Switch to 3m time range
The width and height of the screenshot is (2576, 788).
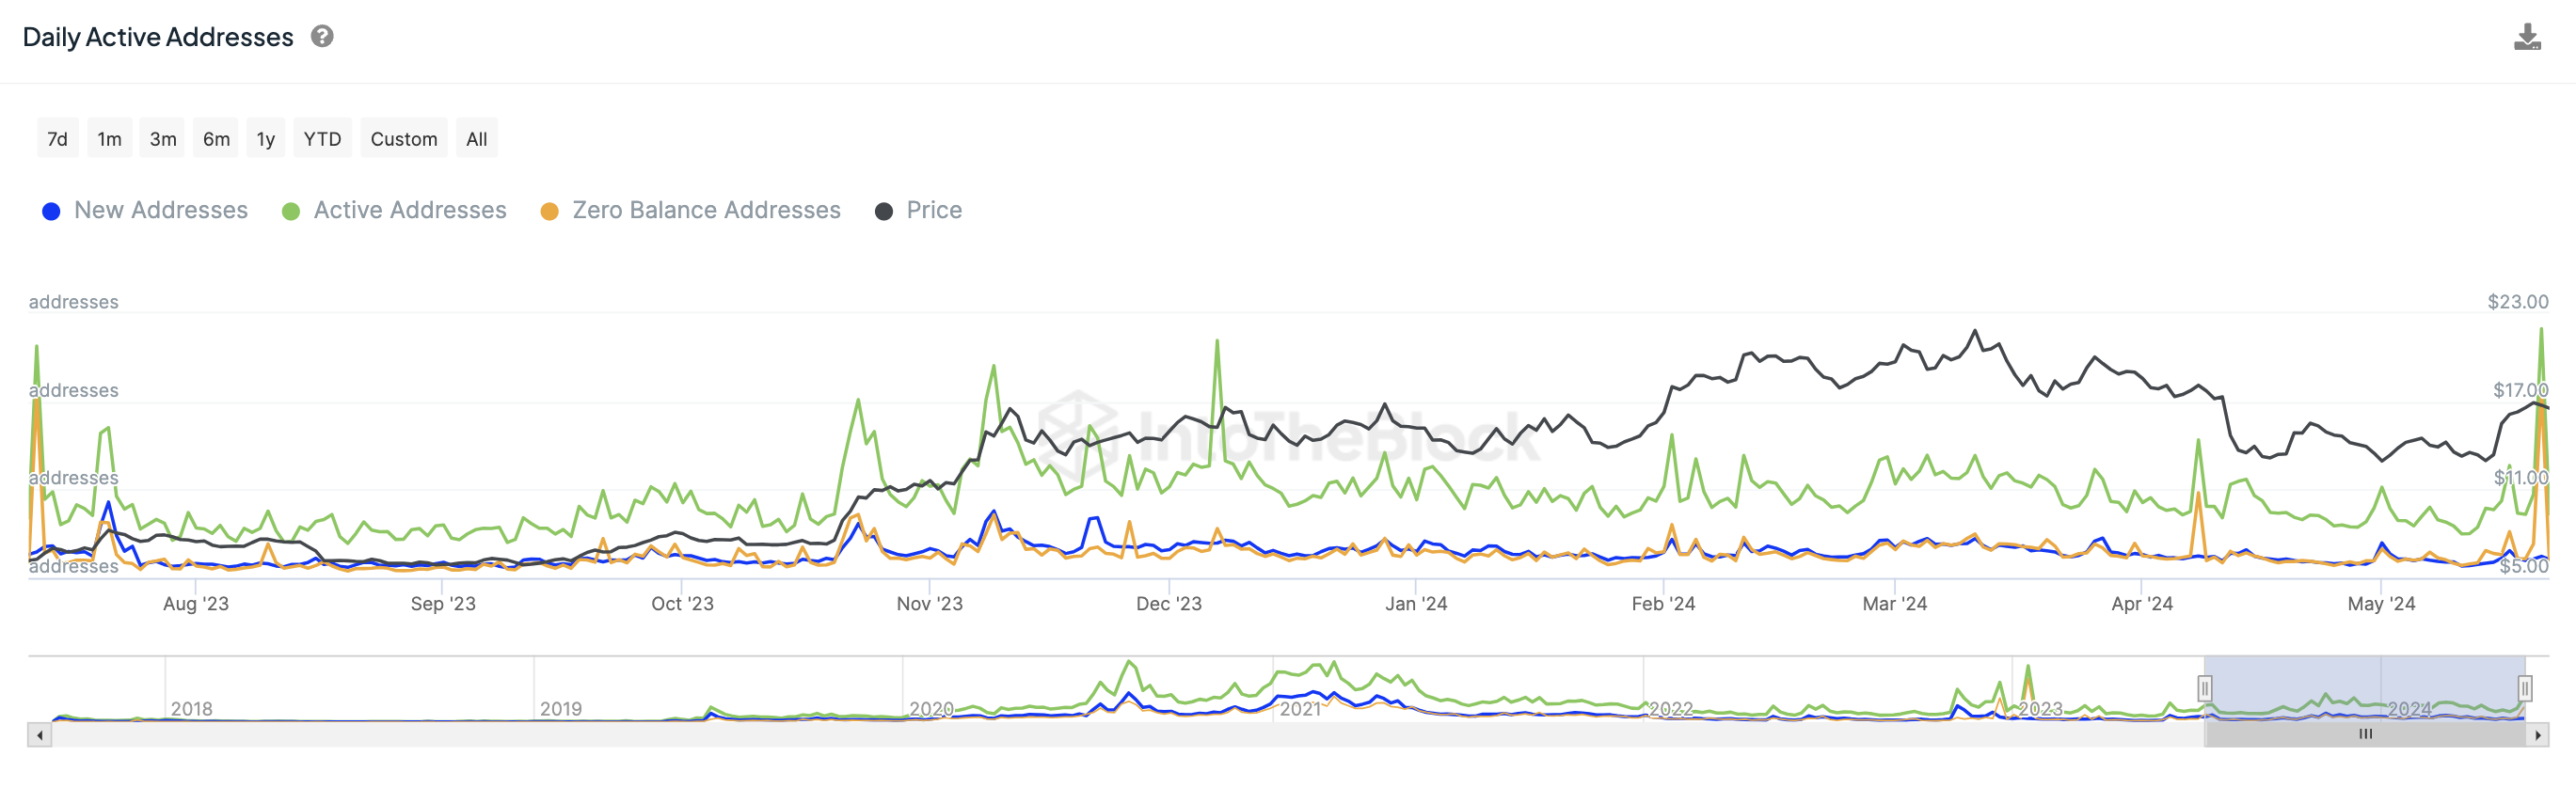[x=163, y=139]
